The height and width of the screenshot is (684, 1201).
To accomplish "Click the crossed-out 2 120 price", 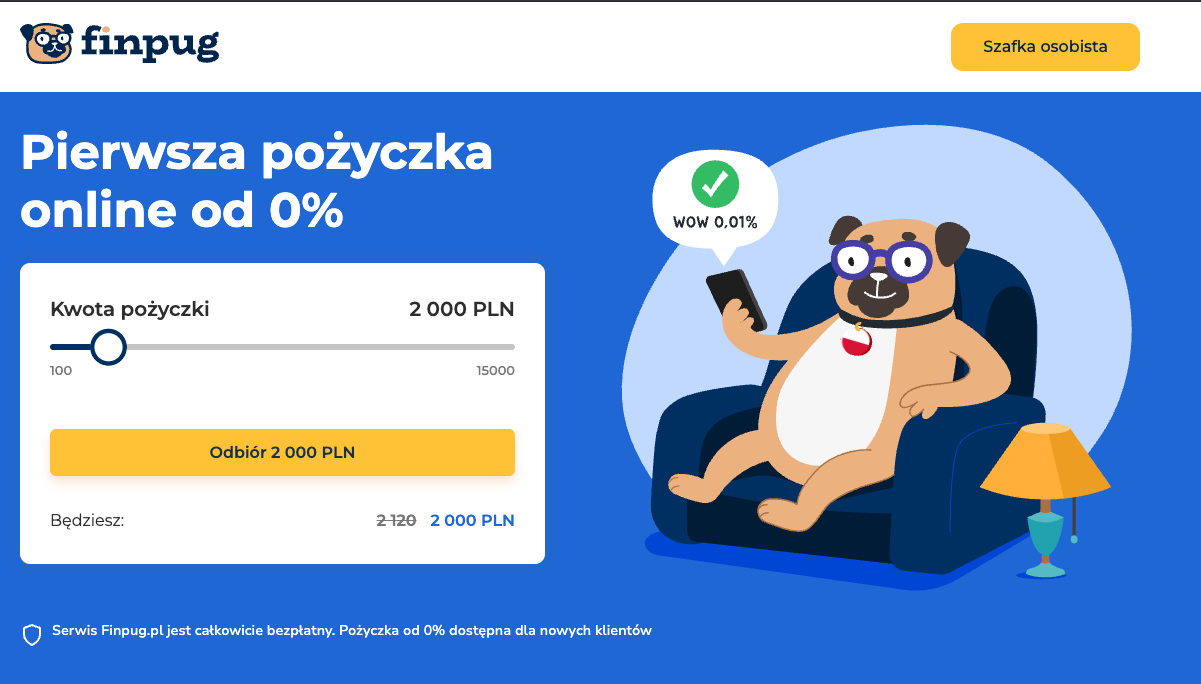I will pos(398,520).
